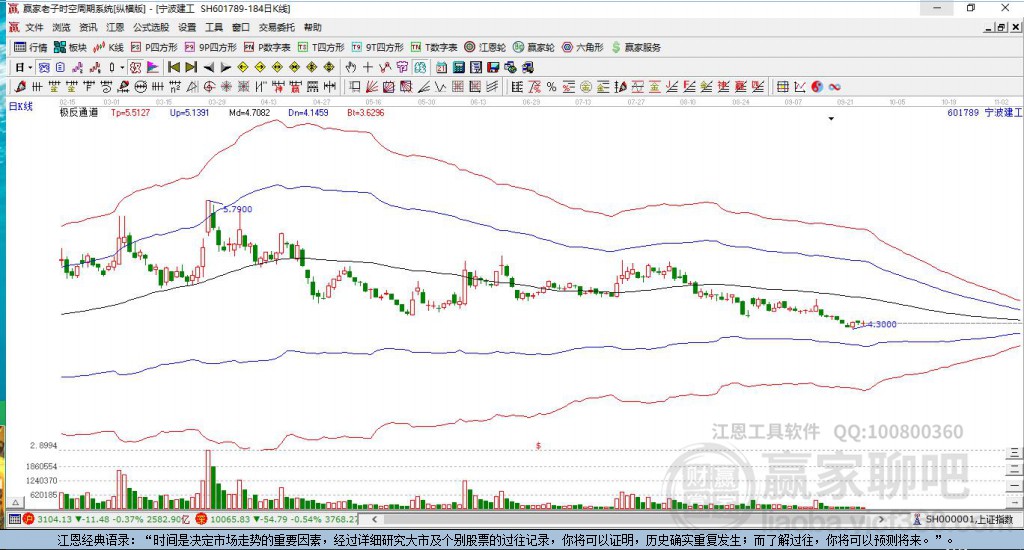The height and width of the screenshot is (550, 1024).
Task: Open the 9T四方形 tool
Action: (377, 47)
